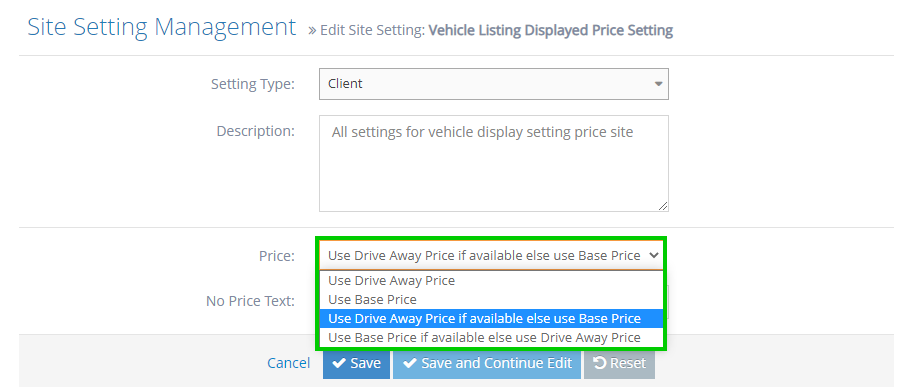Choose 'Use Base Price' option
This screenshot has width=911, height=387.
pyautogui.click(x=491, y=300)
